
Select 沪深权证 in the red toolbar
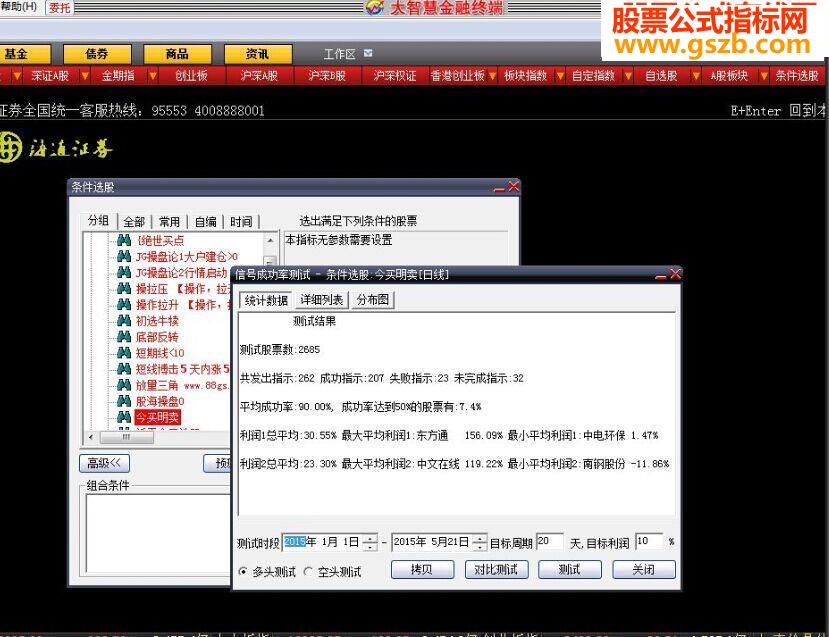pos(395,76)
